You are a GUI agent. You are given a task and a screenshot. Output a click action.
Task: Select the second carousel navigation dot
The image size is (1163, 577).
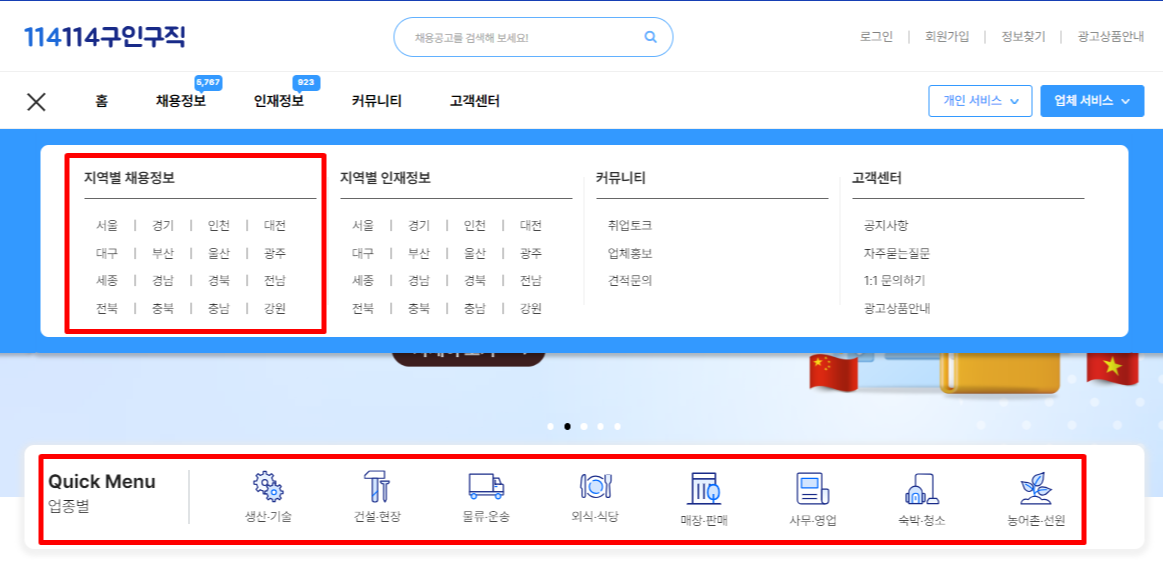[567, 427]
